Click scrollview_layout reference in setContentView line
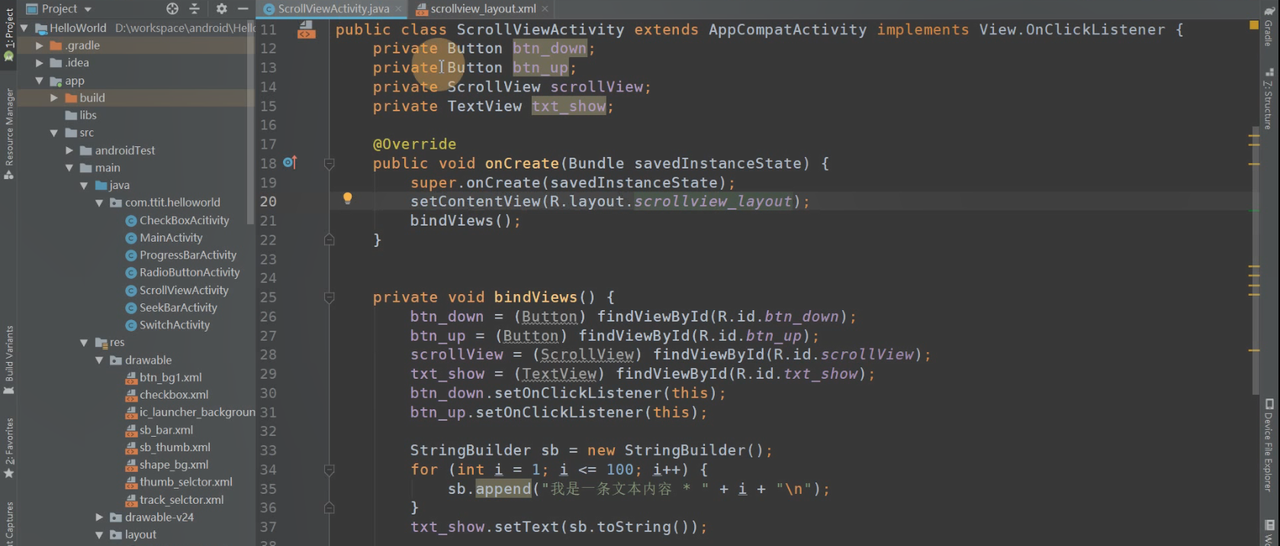 pyautogui.click(x=713, y=201)
